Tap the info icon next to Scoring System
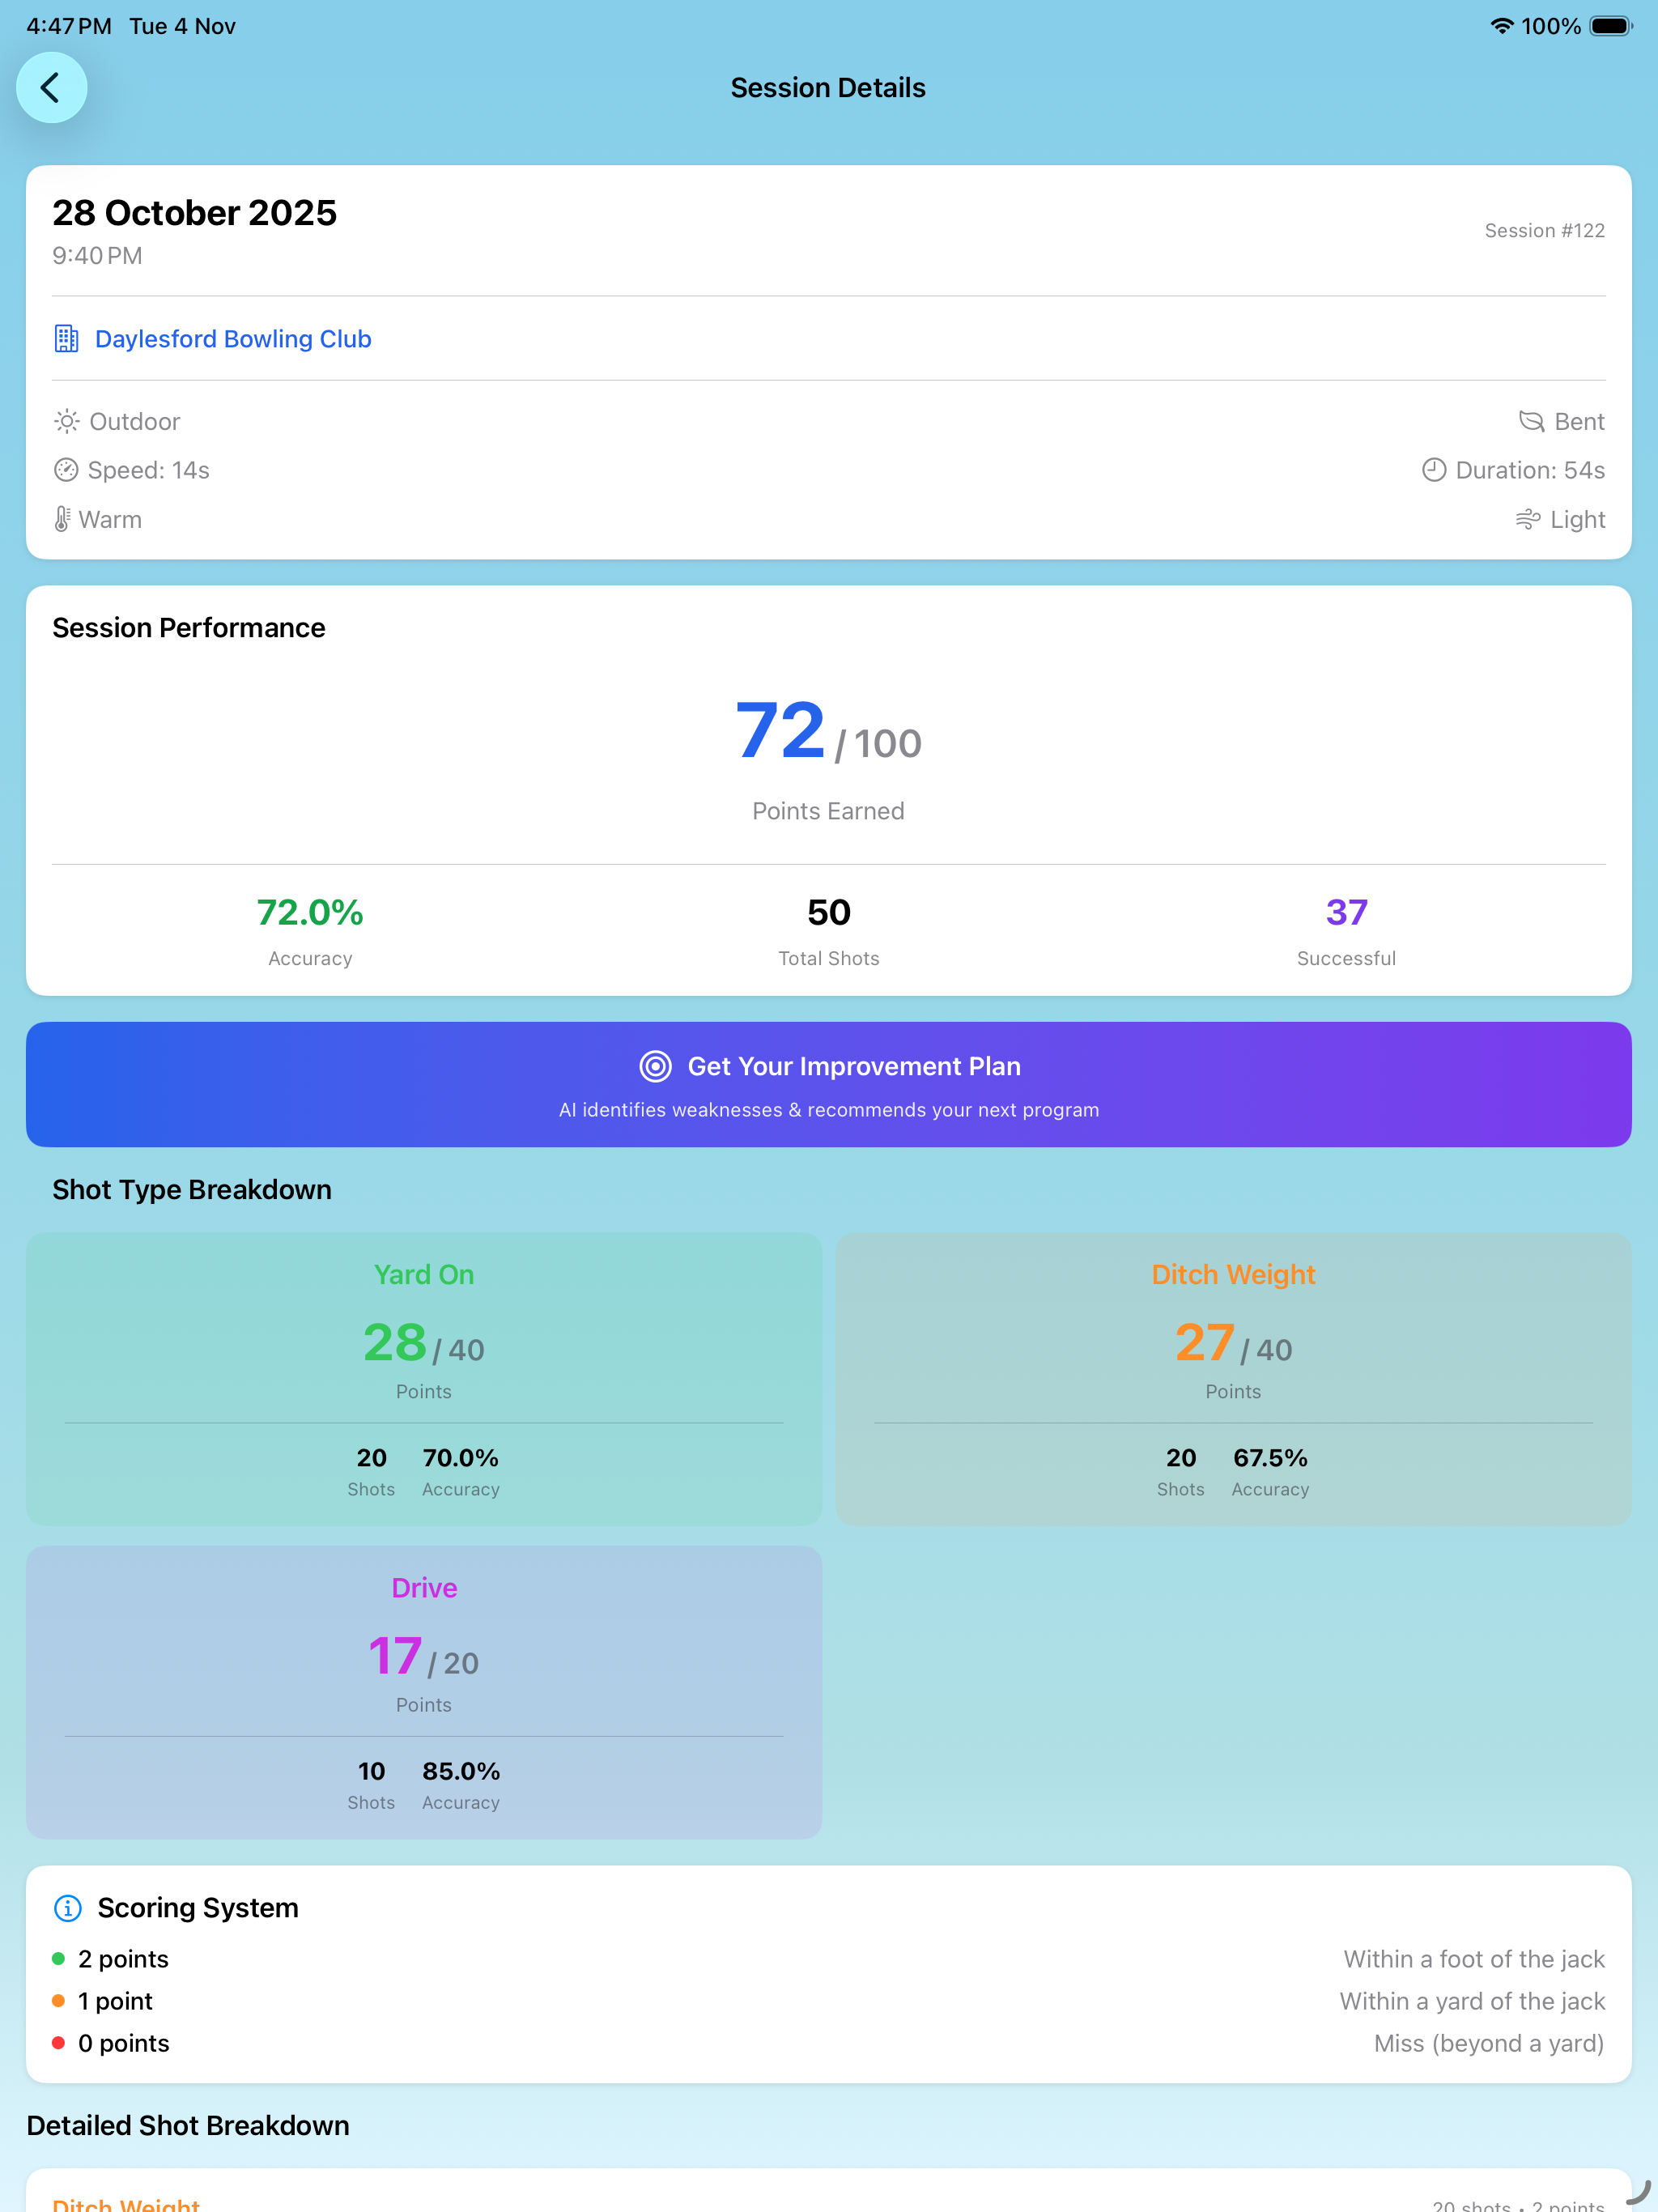The width and height of the screenshot is (1658, 2212). pos(67,1908)
